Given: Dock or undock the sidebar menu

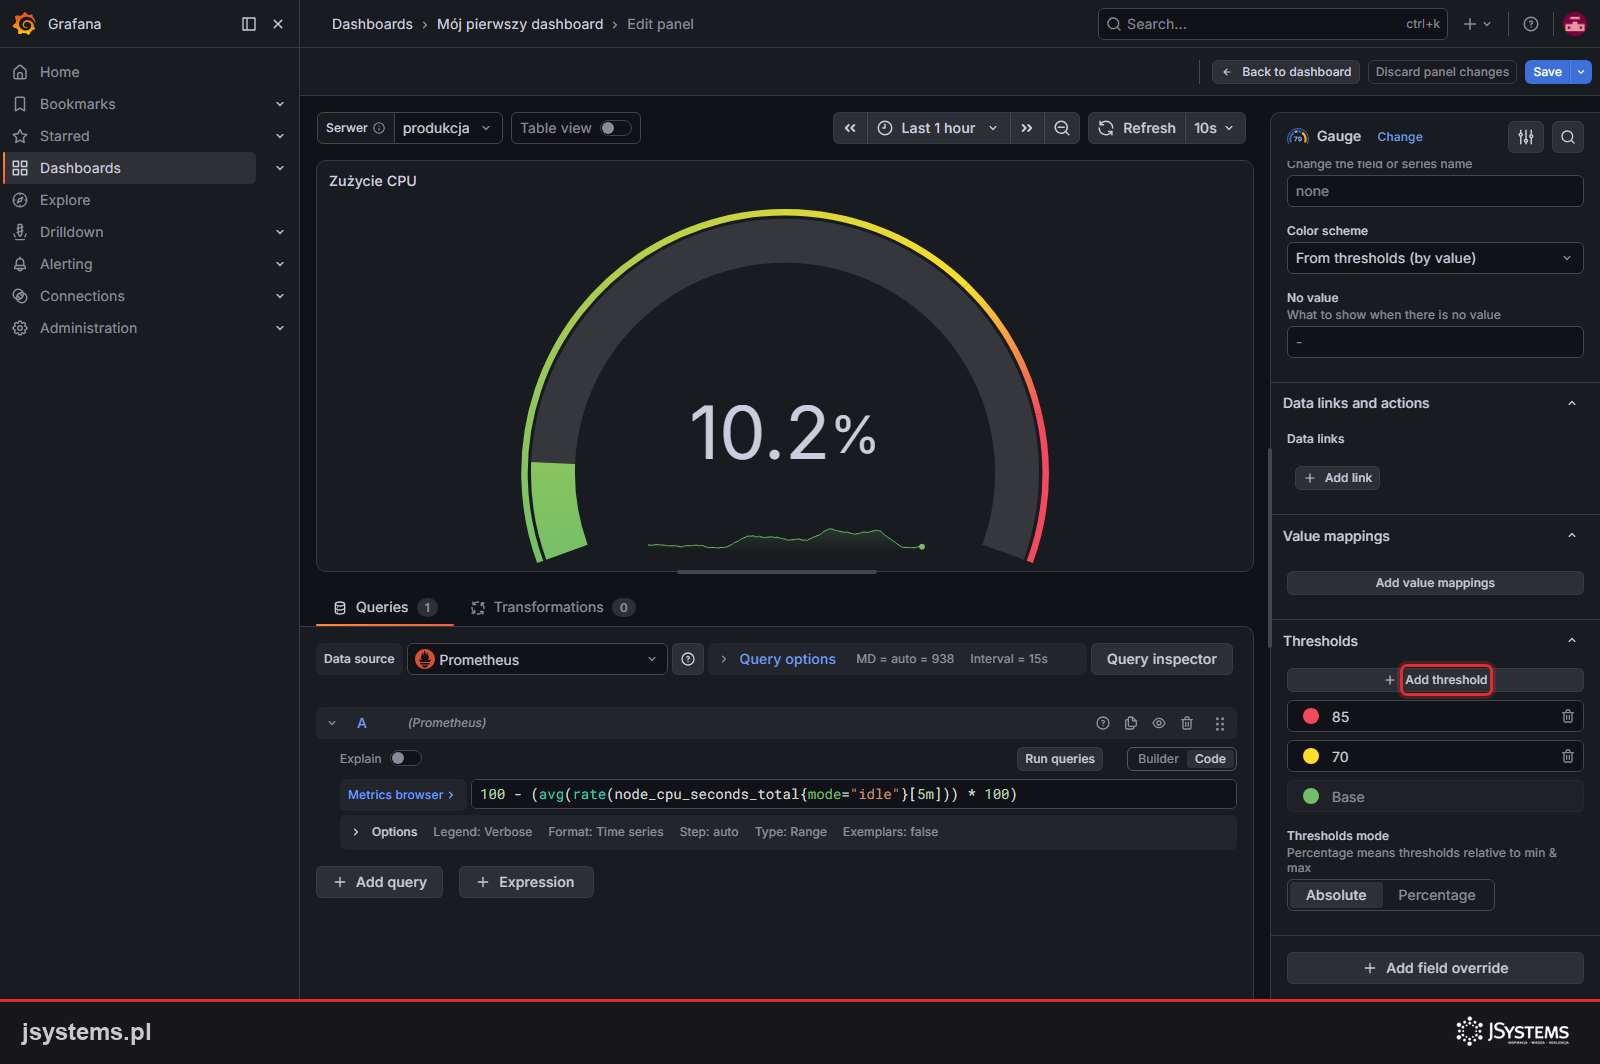Looking at the screenshot, I should 249,24.
